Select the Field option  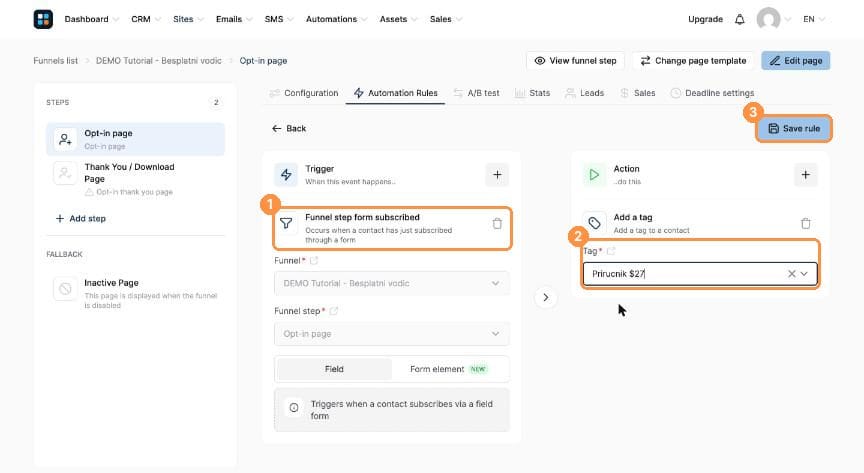[334, 369]
